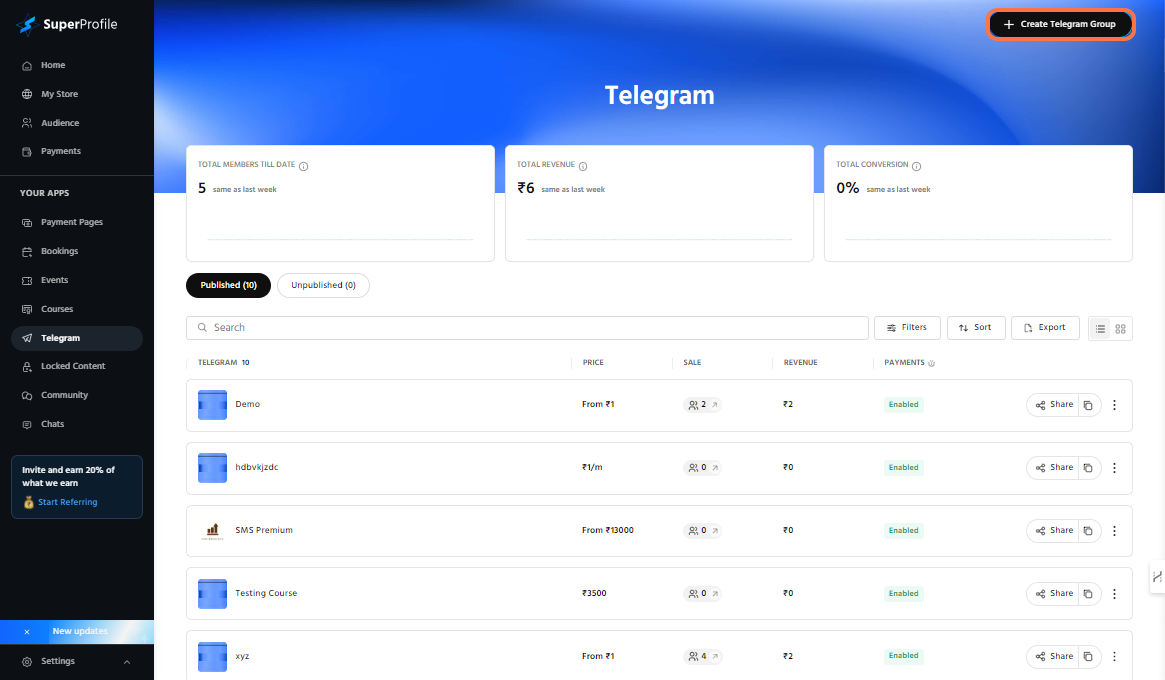Expand the Settings menu chevron
1165x680 pixels.
pyautogui.click(x=126, y=662)
